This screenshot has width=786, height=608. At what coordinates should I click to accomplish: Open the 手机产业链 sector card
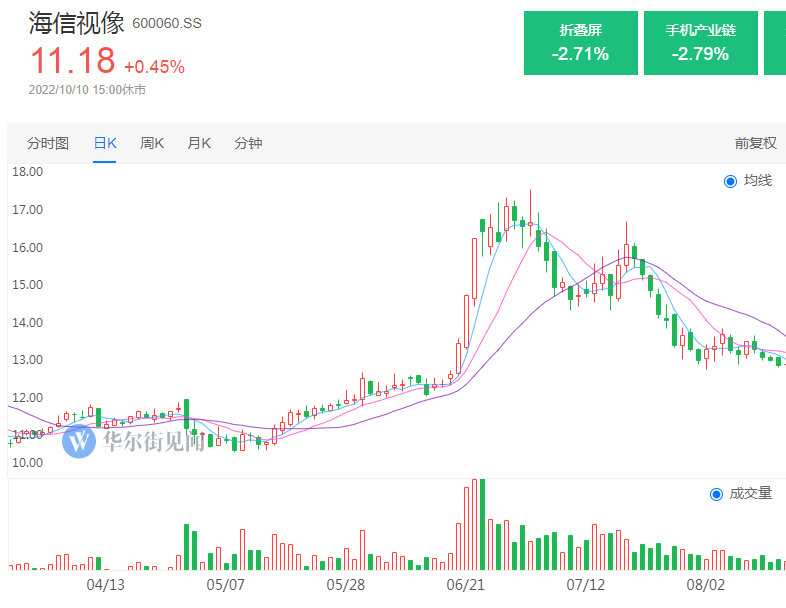click(700, 43)
